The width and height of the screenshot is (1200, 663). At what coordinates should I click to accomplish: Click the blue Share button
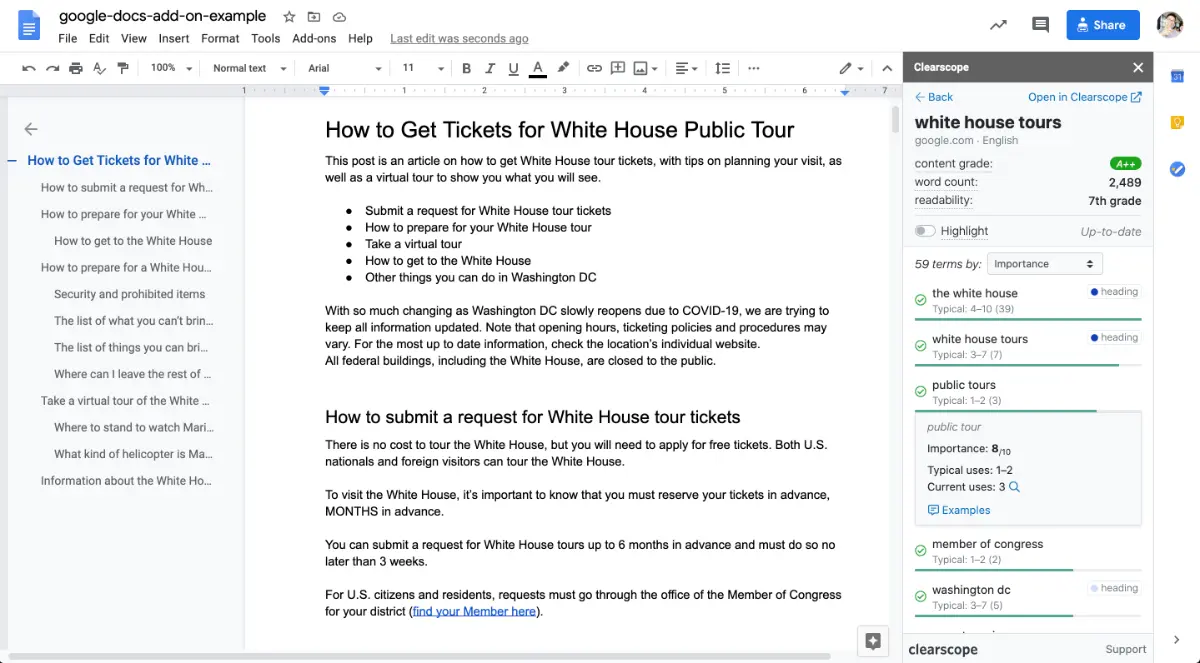(1103, 25)
